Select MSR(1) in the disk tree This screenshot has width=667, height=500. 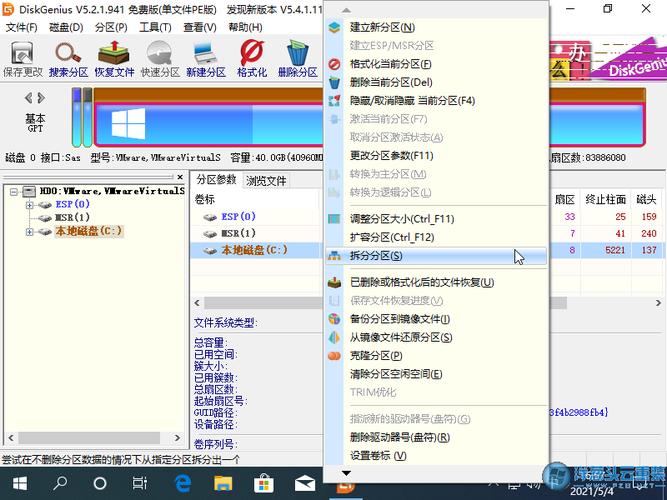click(72, 218)
